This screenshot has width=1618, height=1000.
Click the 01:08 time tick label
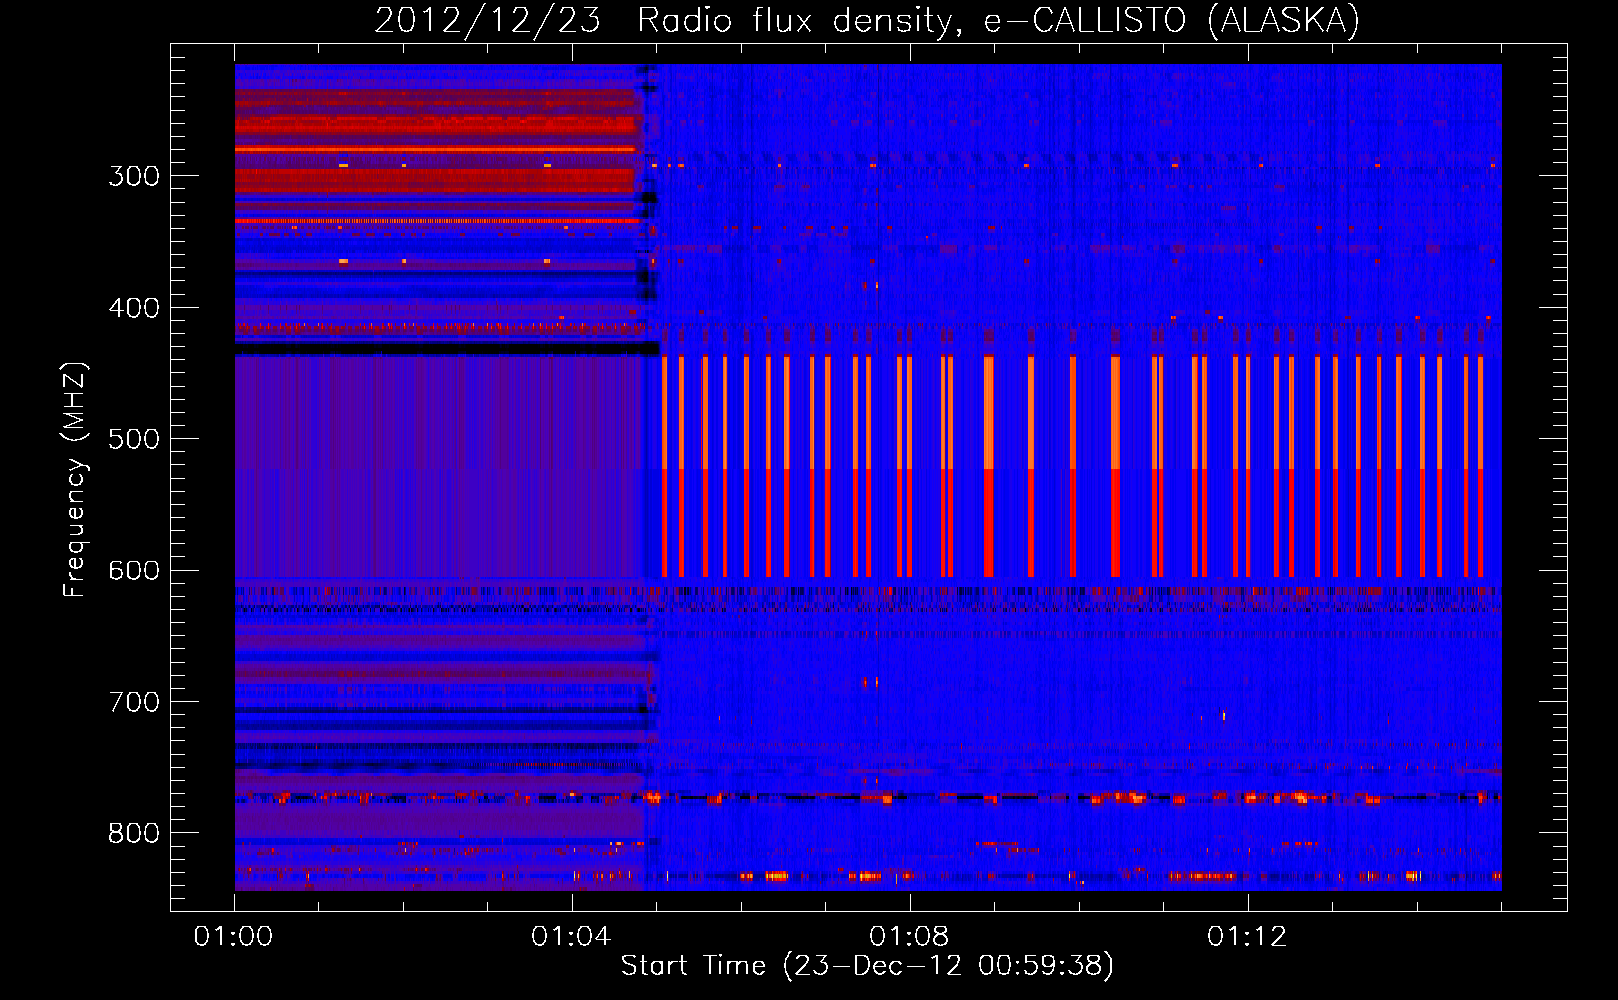(909, 937)
